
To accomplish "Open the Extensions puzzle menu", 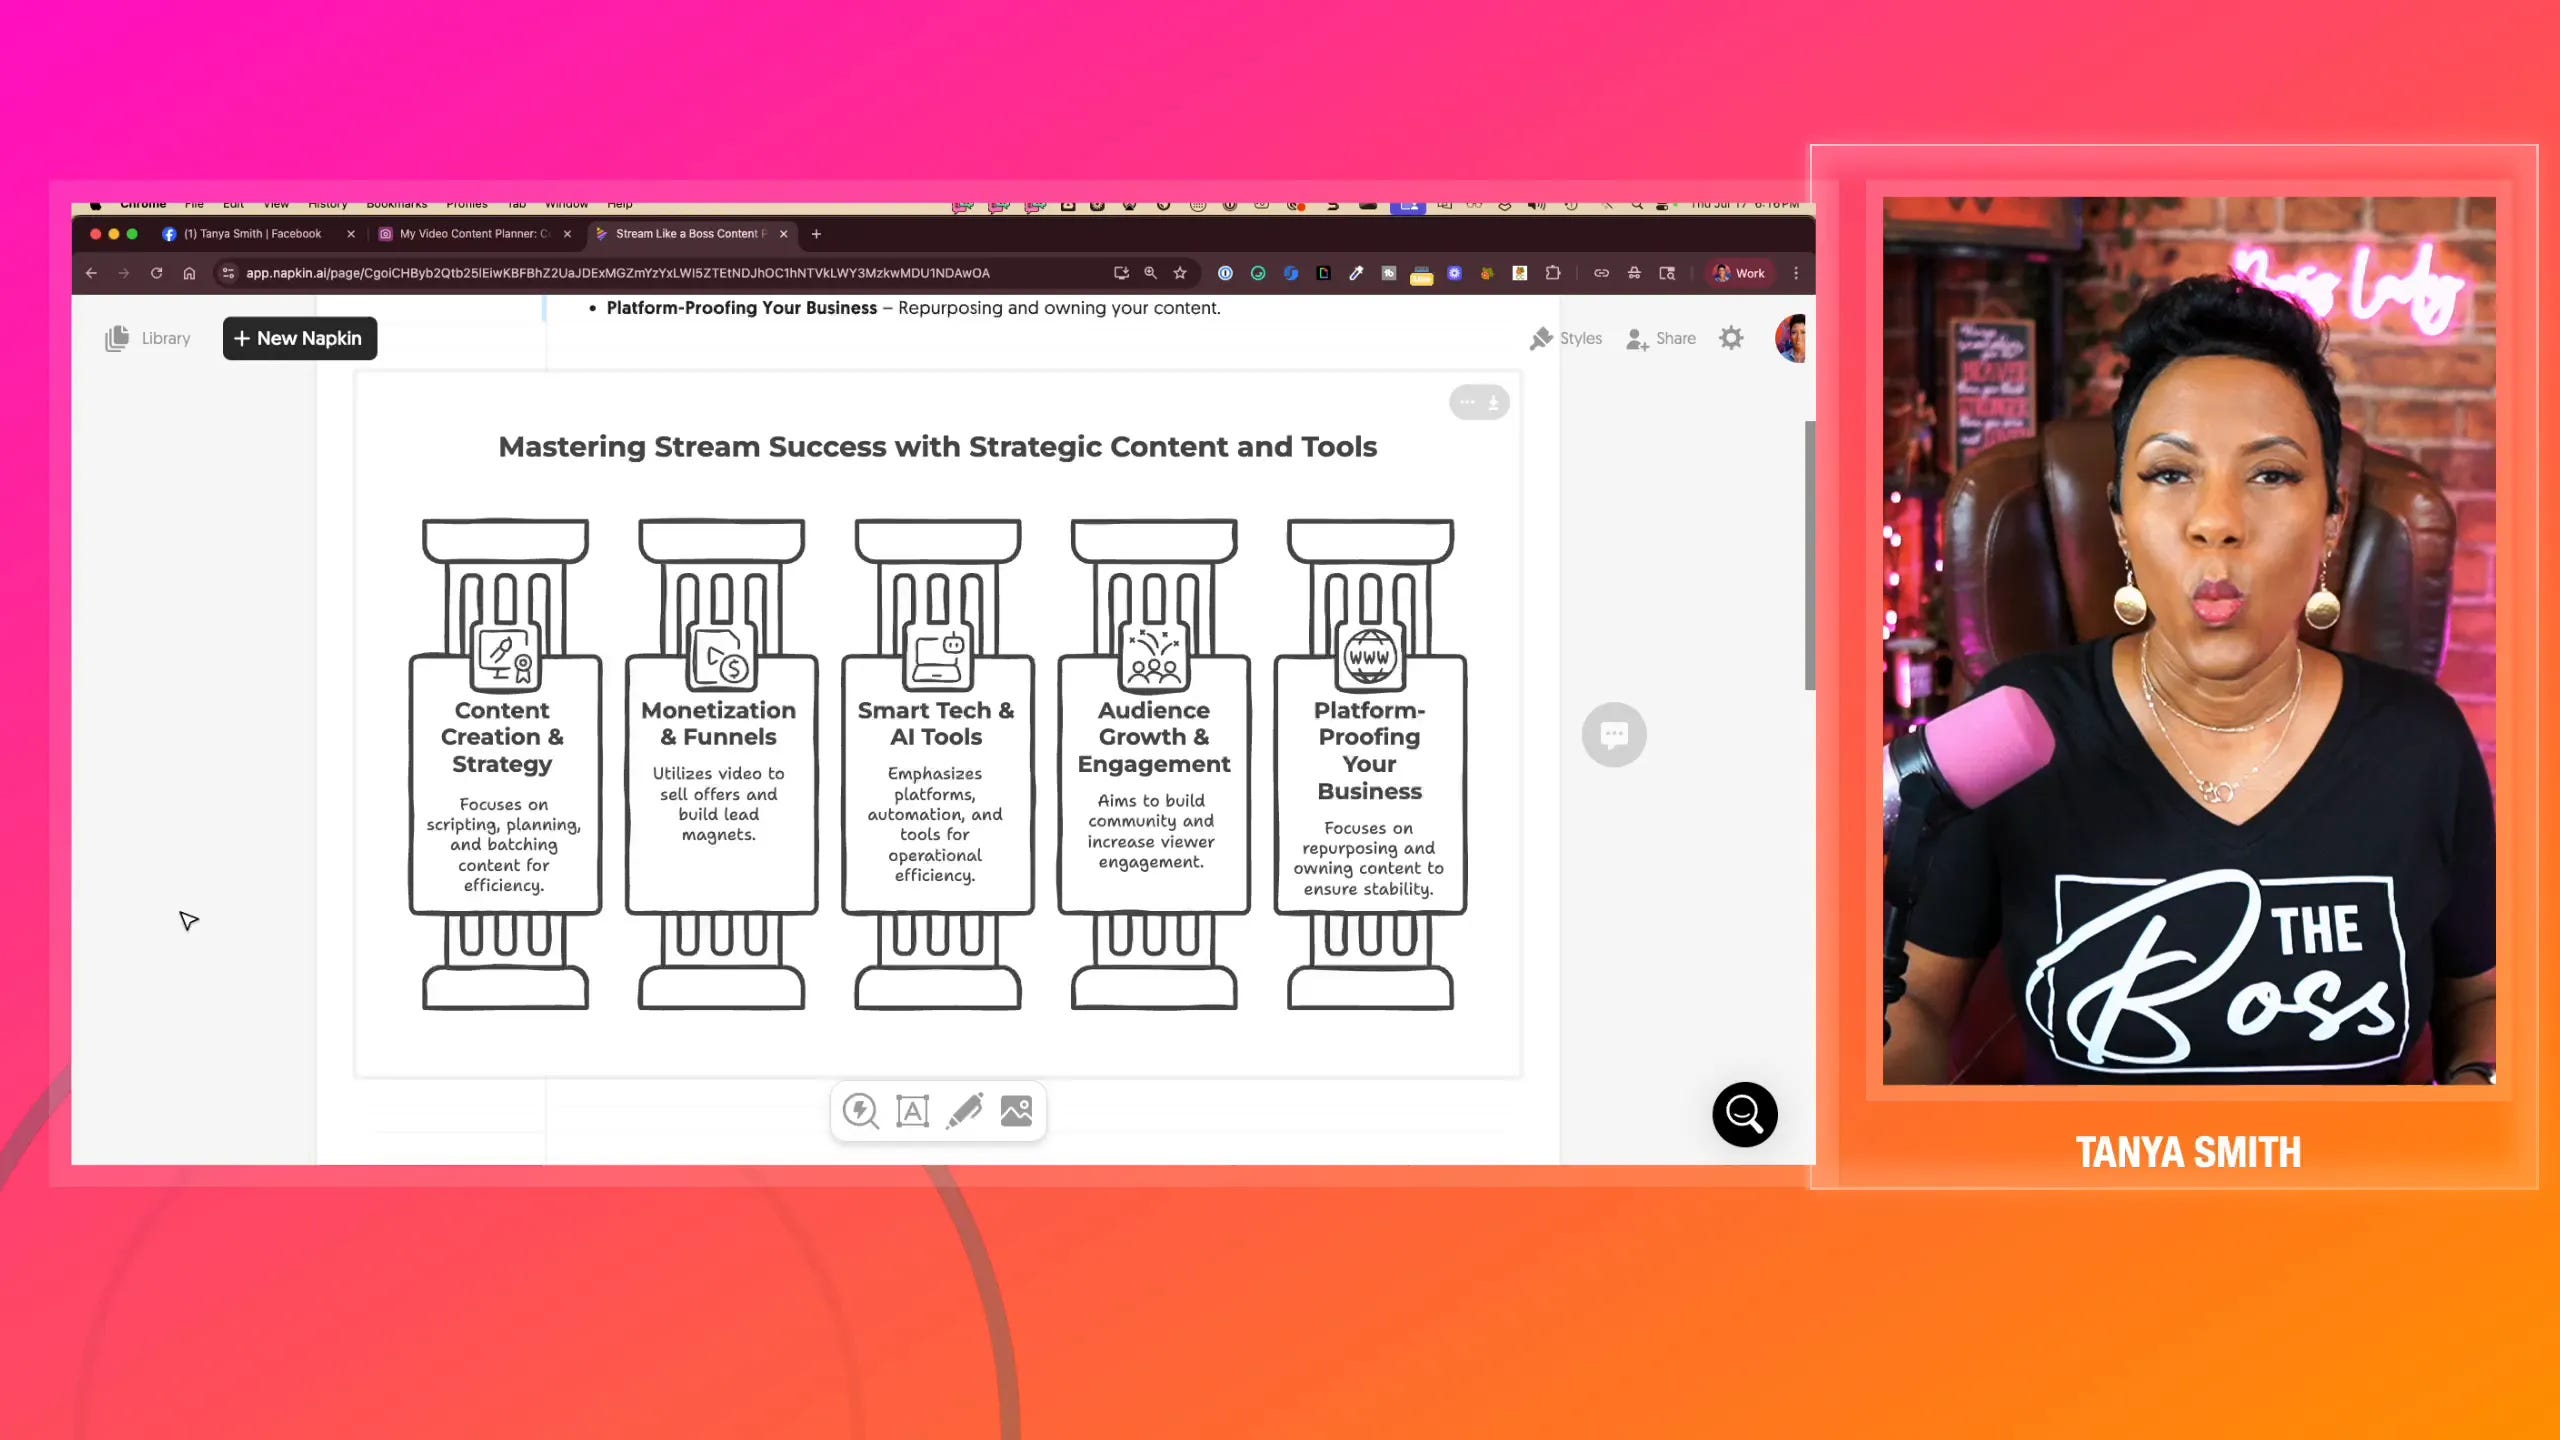I will [x=1552, y=273].
